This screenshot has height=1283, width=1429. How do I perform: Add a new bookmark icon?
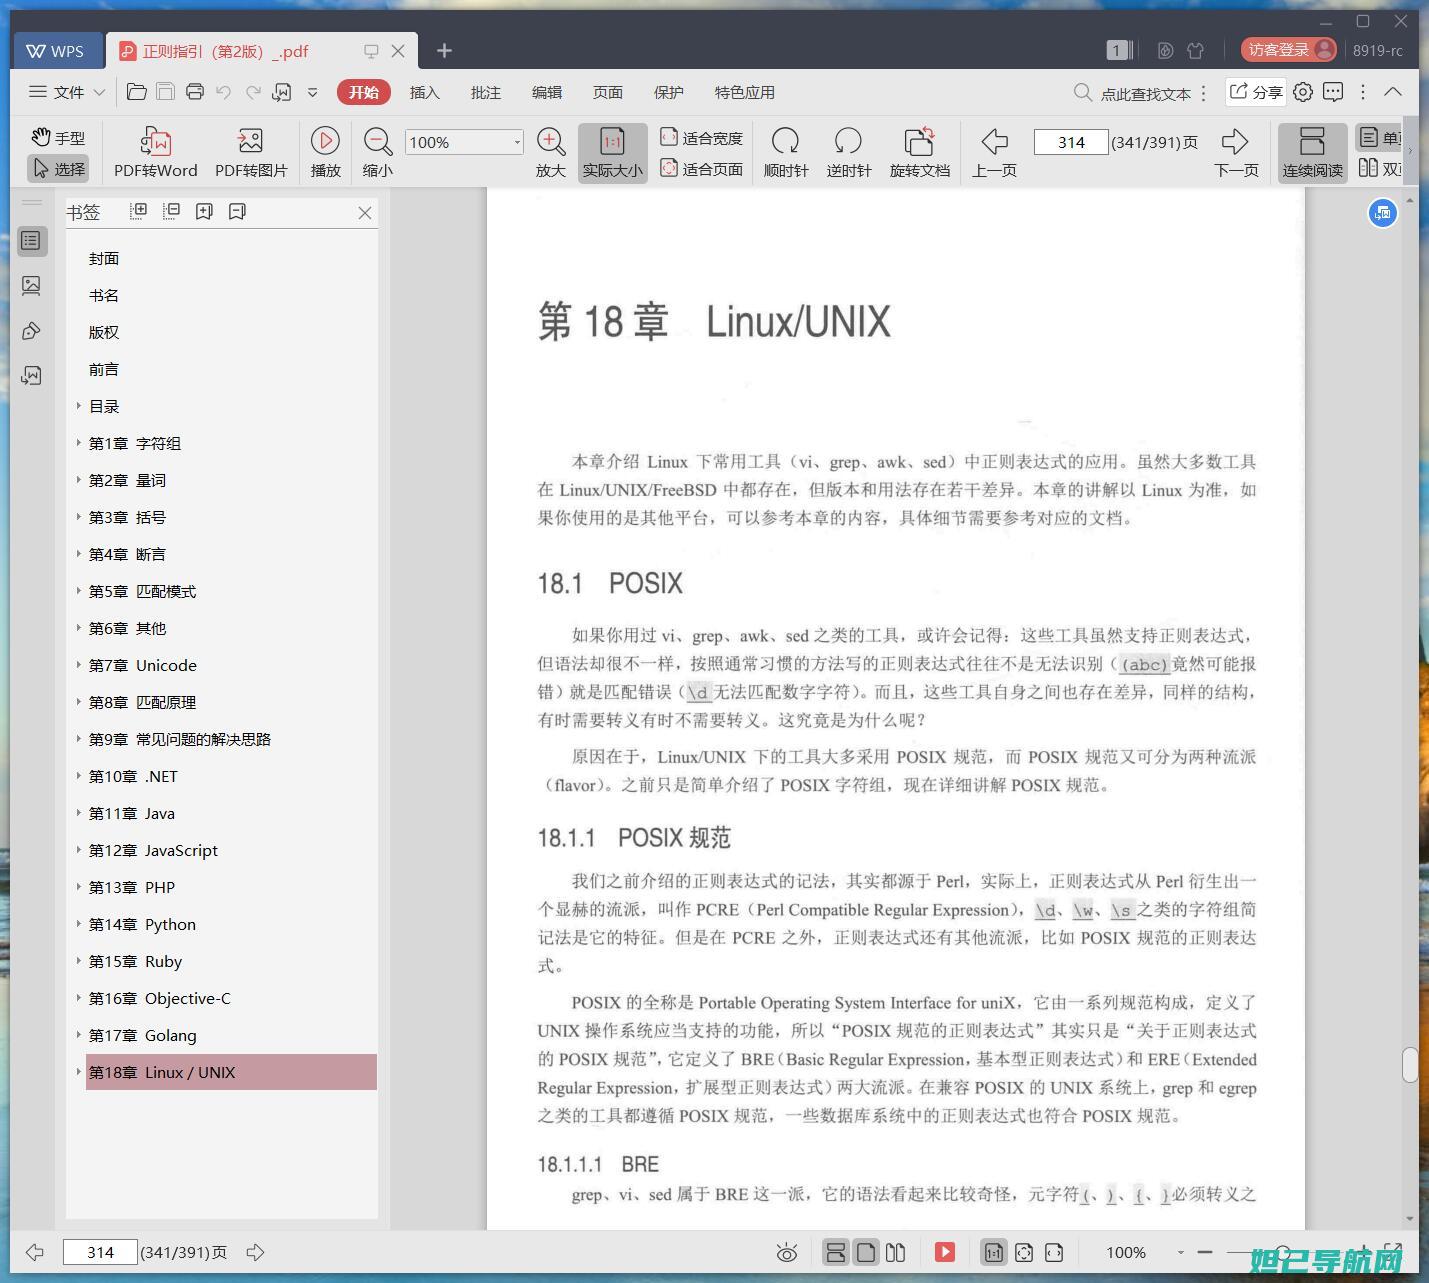pyautogui.click(x=204, y=211)
